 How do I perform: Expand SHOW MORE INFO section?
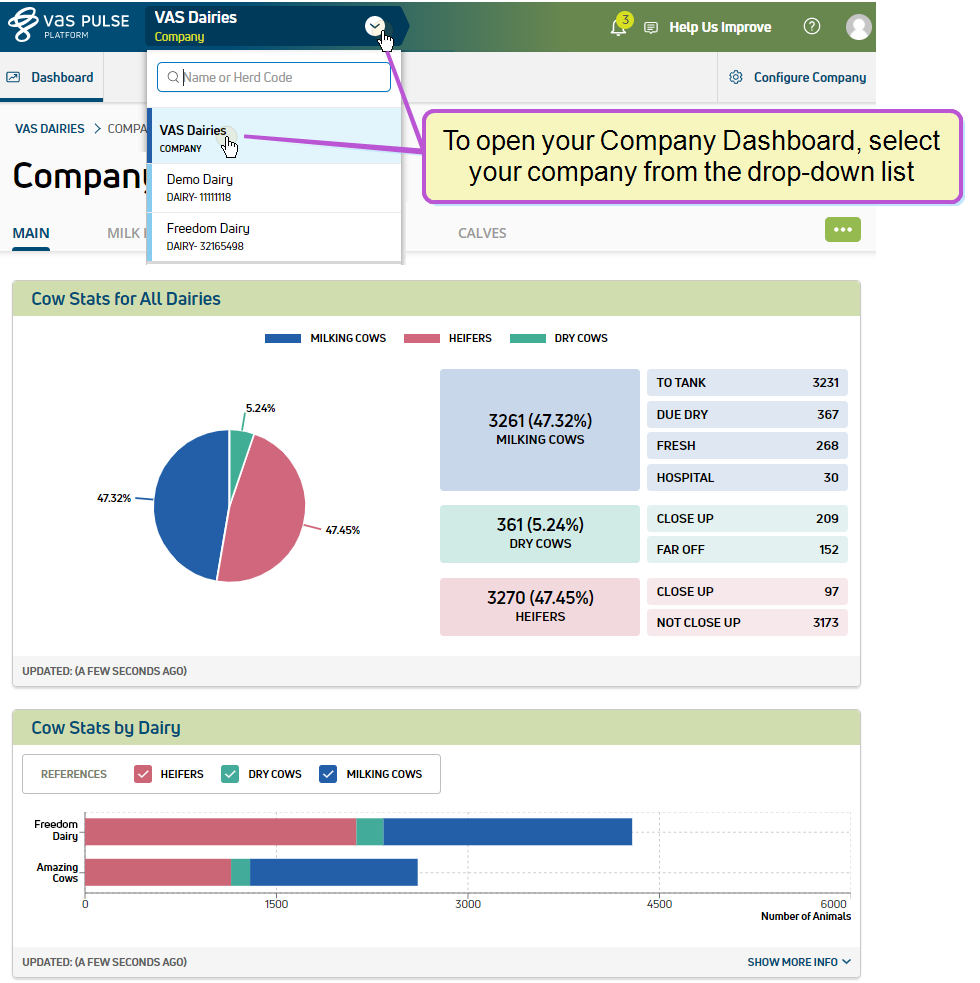(x=799, y=962)
